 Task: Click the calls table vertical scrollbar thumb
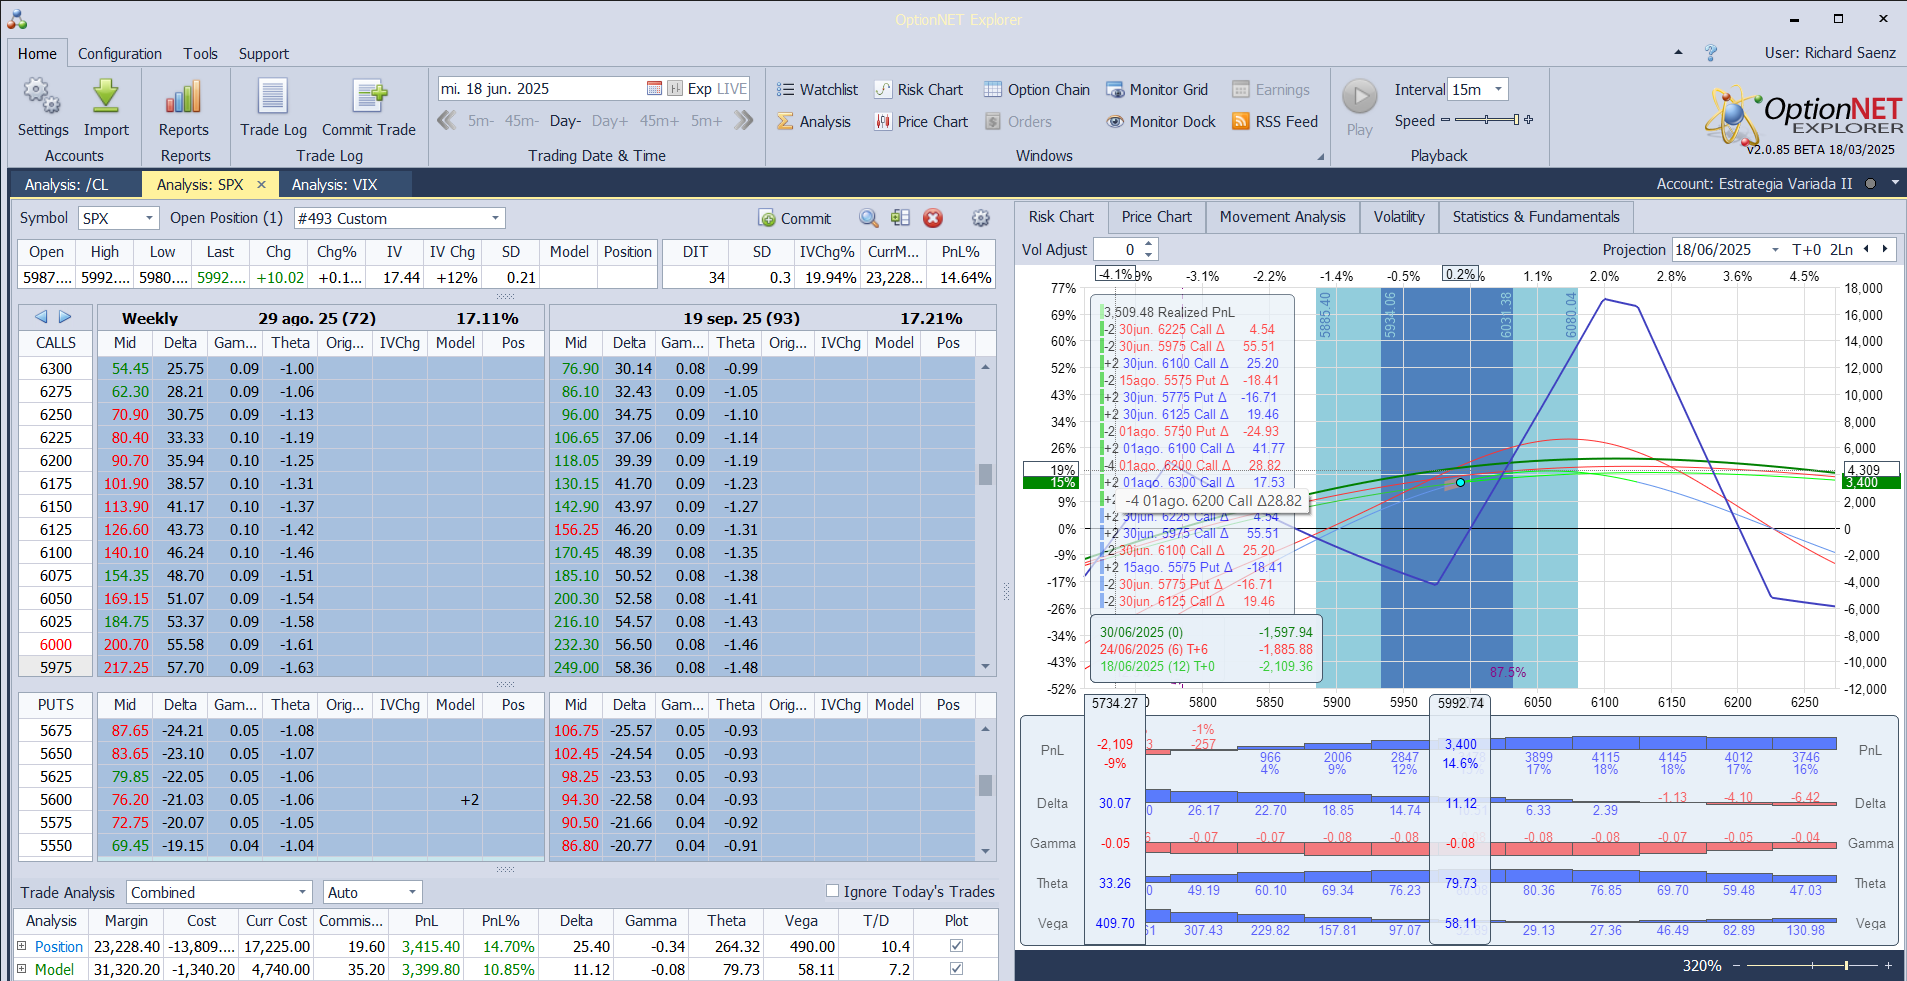[x=985, y=474]
